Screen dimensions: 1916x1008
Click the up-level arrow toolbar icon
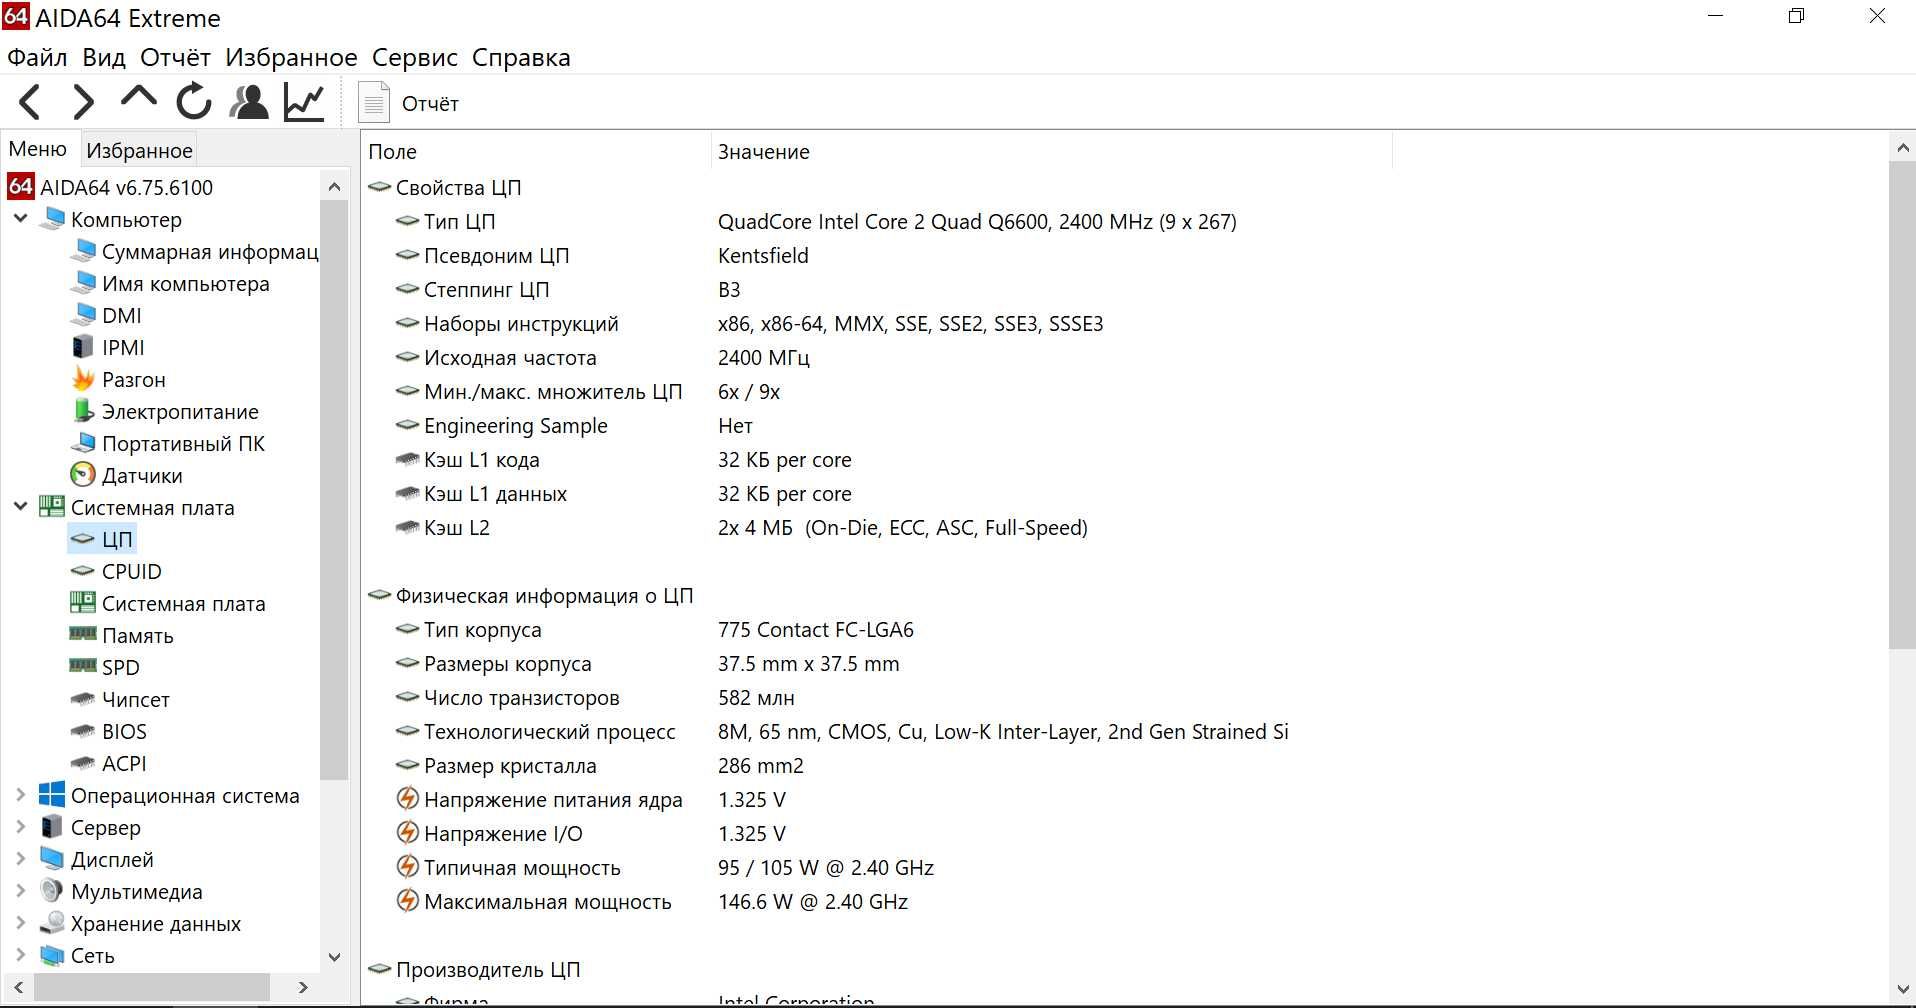coord(138,98)
